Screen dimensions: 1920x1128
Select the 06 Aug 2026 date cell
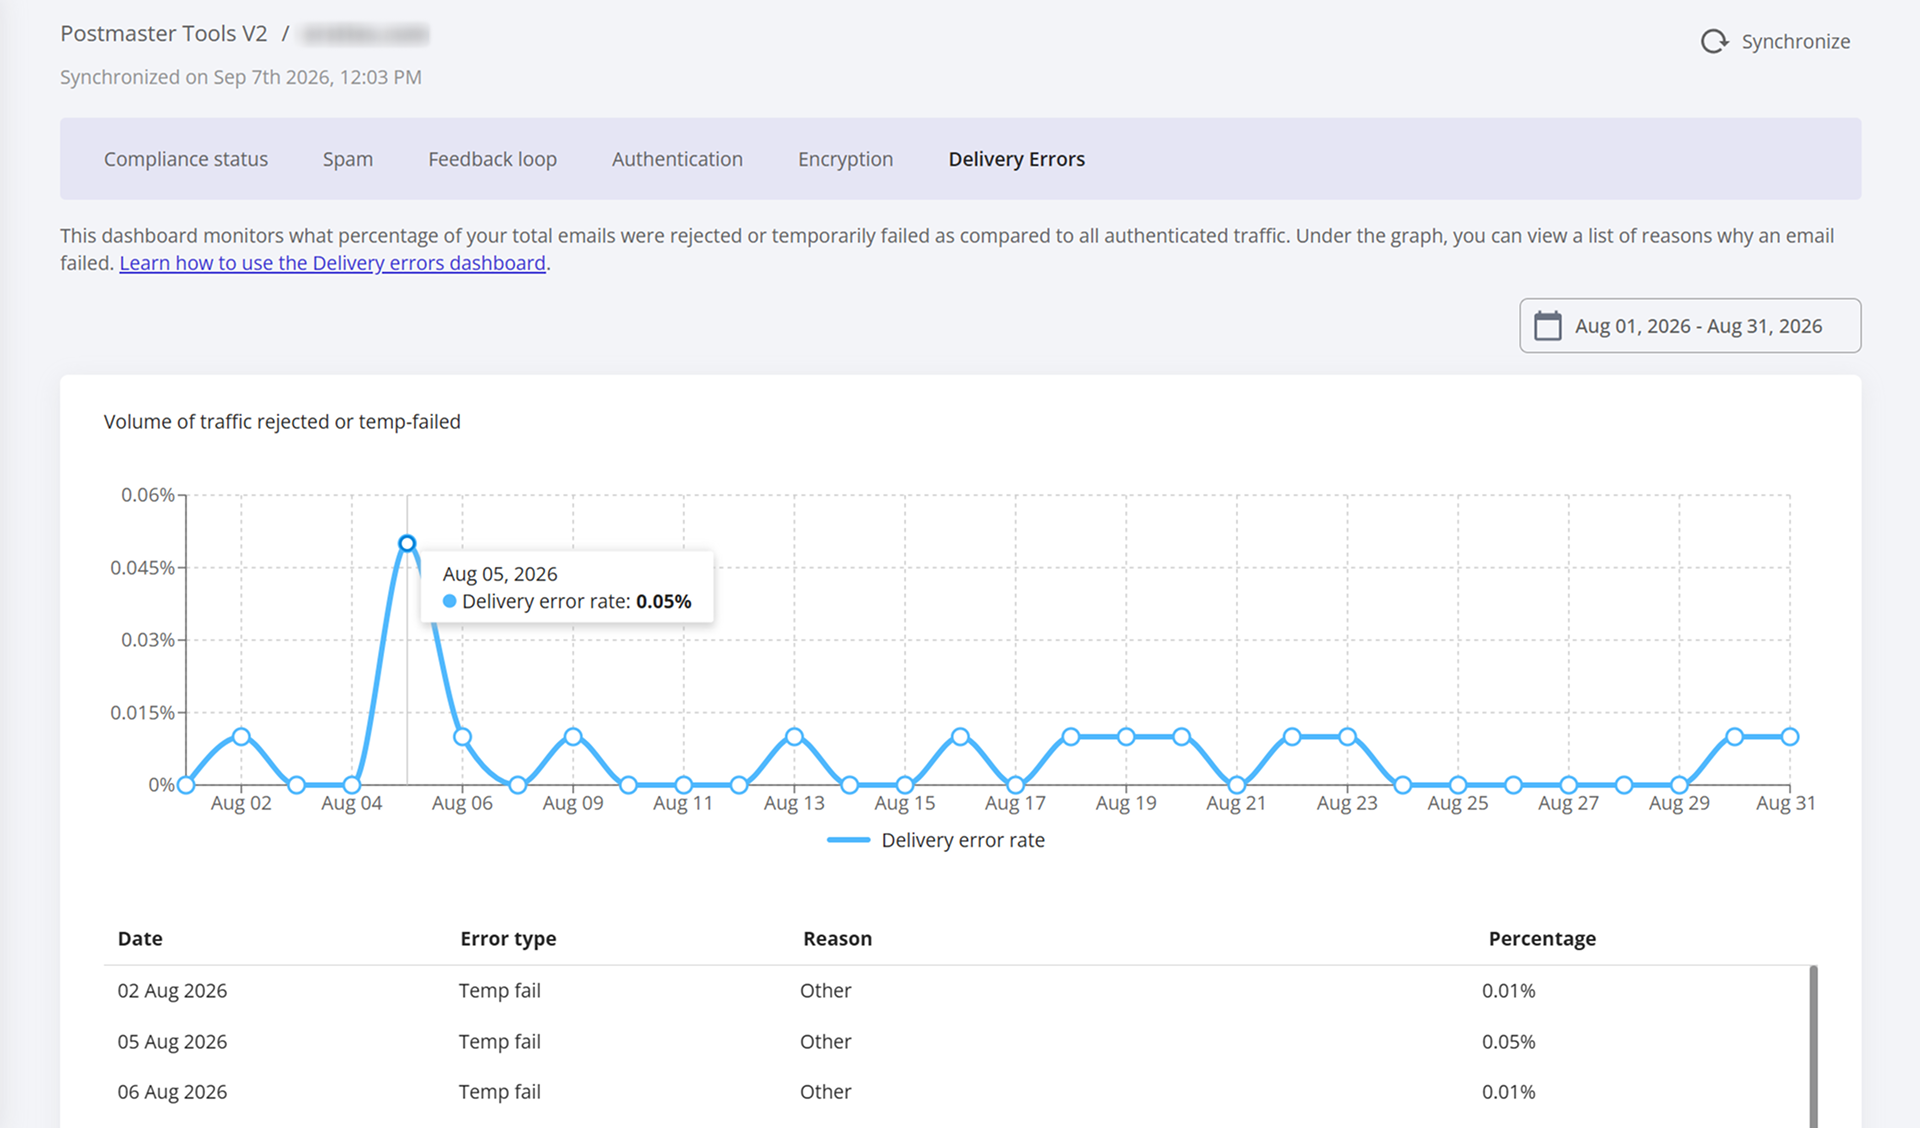coord(172,1092)
